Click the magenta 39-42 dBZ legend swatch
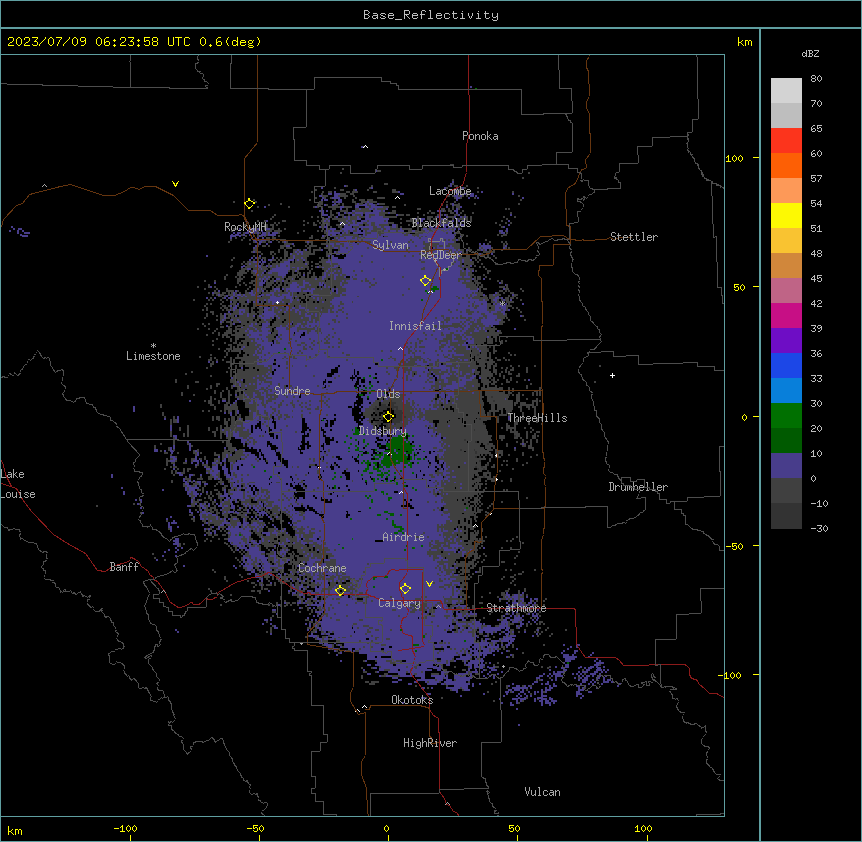Screen dimensions: 862x842 coord(786,315)
